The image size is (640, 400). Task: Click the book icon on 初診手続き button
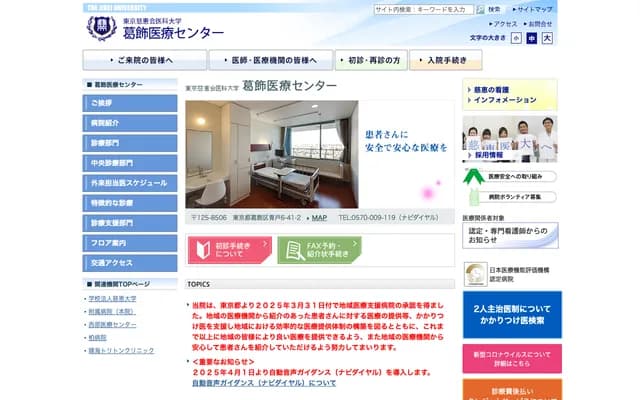tap(203, 250)
